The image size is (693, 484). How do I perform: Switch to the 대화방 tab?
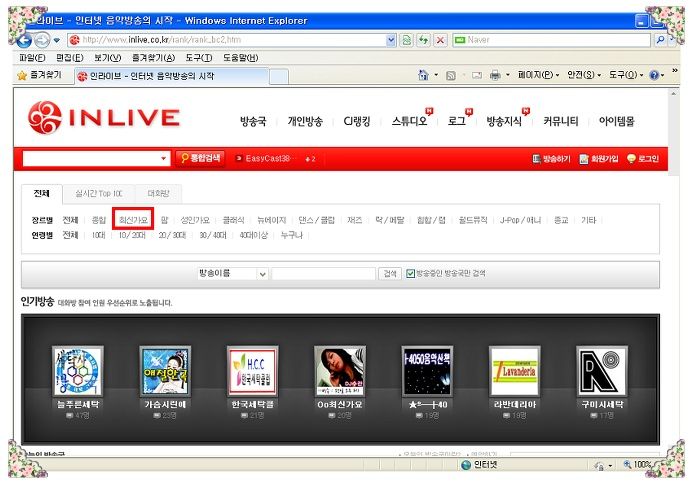[158, 194]
